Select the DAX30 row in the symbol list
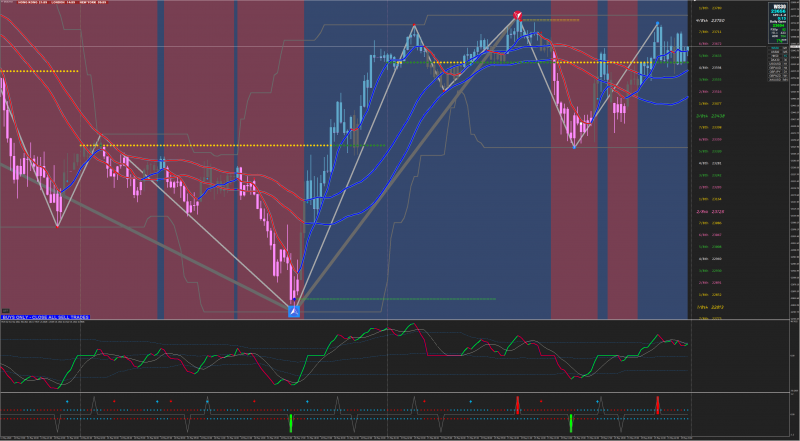Image resolution: width=800 pixels, height=441 pixels. click(x=778, y=60)
